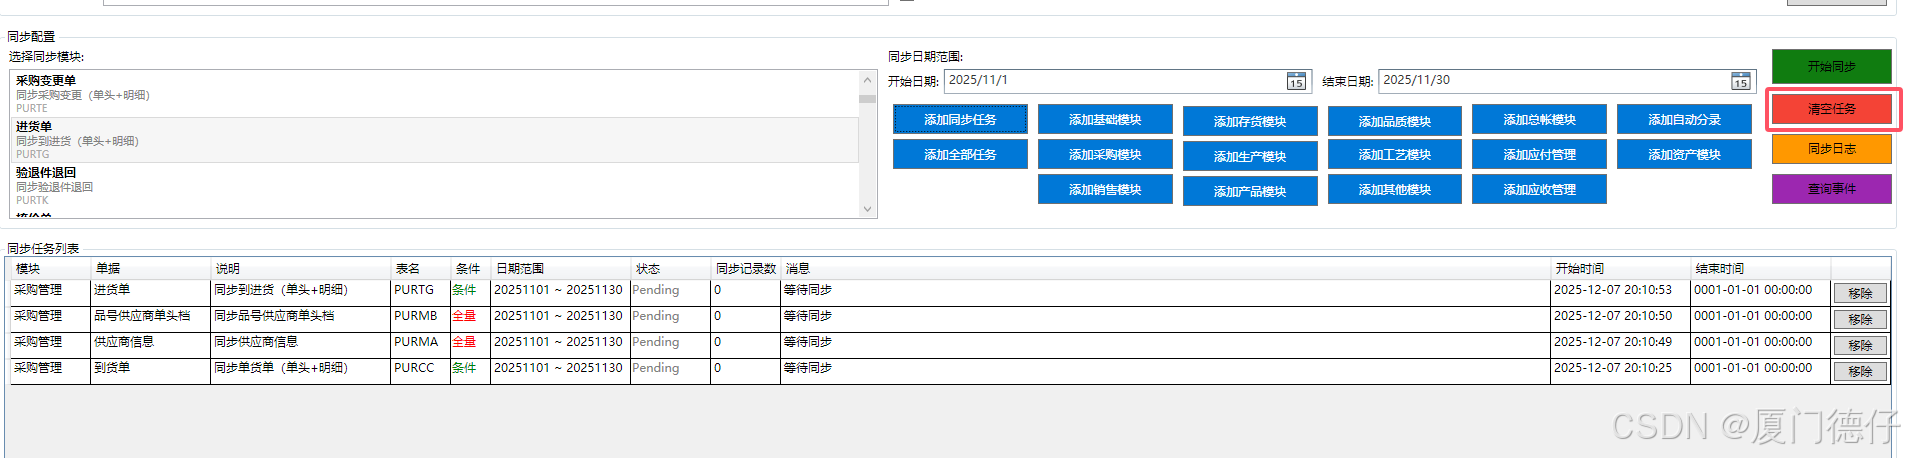Click 添加应收管理 button
The image size is (1905, 458).
coord(1539,189)
